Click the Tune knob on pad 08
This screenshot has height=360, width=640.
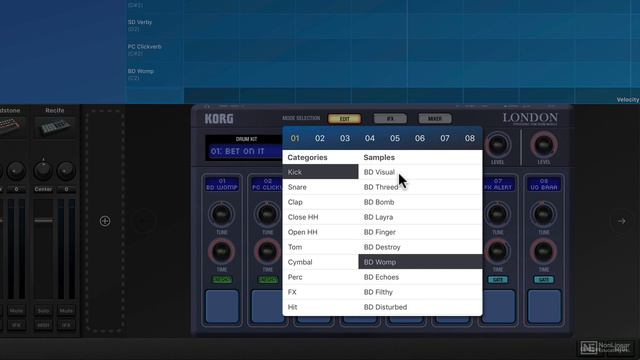point(544,214)
